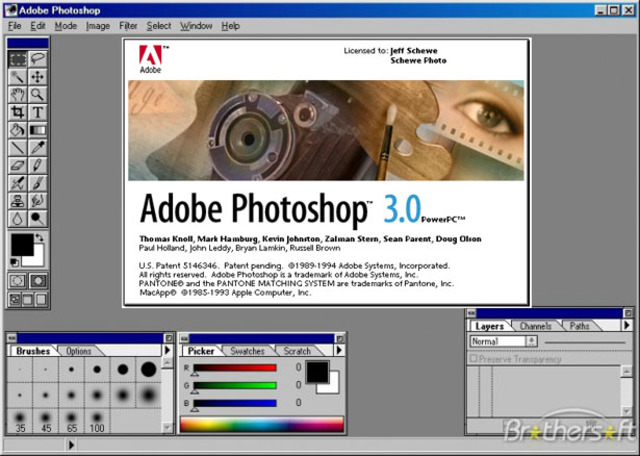Open the Window menu
The image size is (640, 456).
point(196,26)
